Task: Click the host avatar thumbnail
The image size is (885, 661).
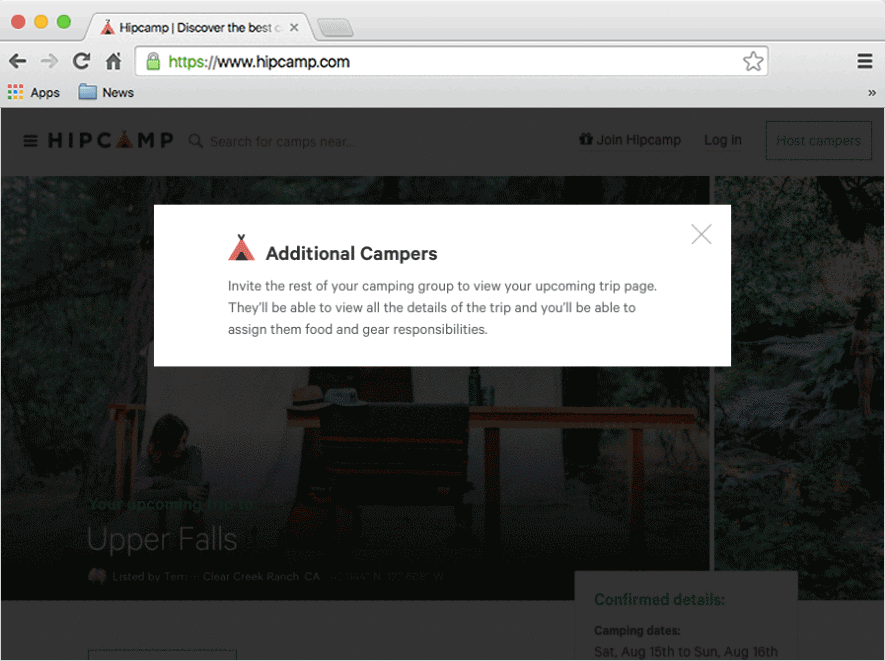Action: (x=97, y=576)
